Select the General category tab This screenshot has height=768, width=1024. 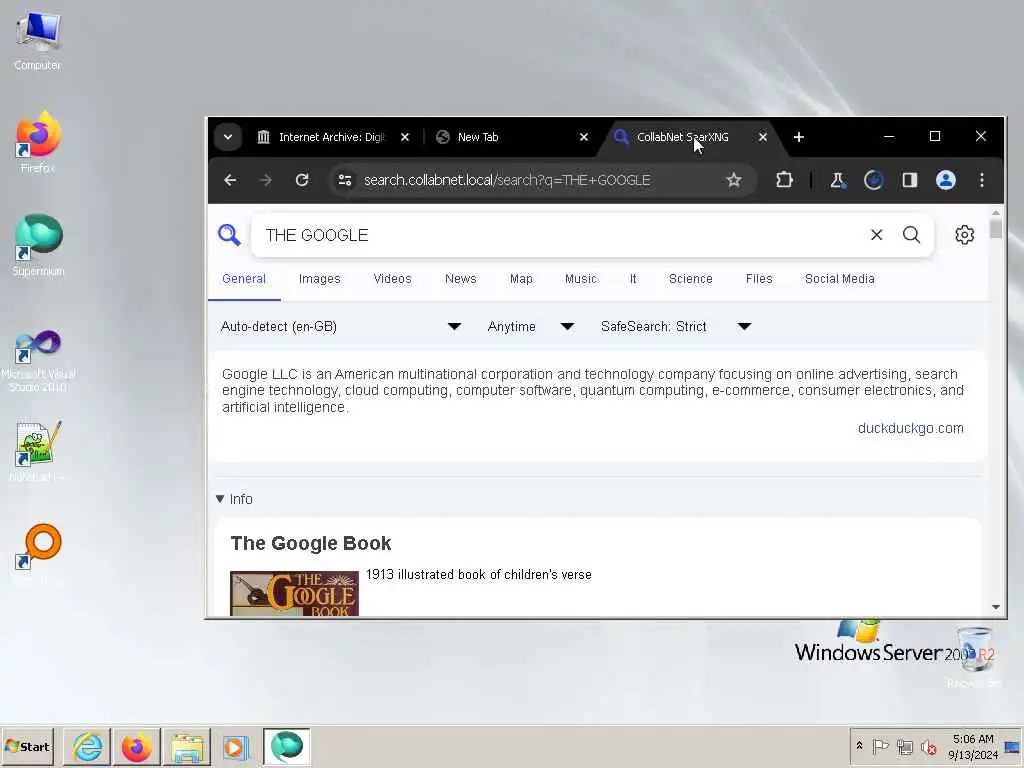click(x=244, y=279)
